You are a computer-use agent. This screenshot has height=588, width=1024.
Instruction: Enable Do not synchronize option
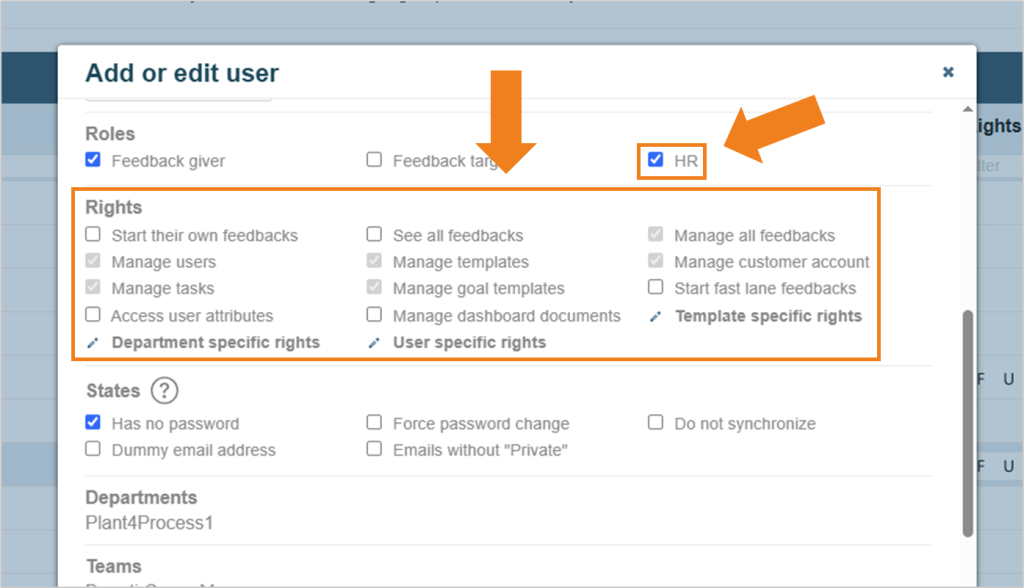point(656,422)
